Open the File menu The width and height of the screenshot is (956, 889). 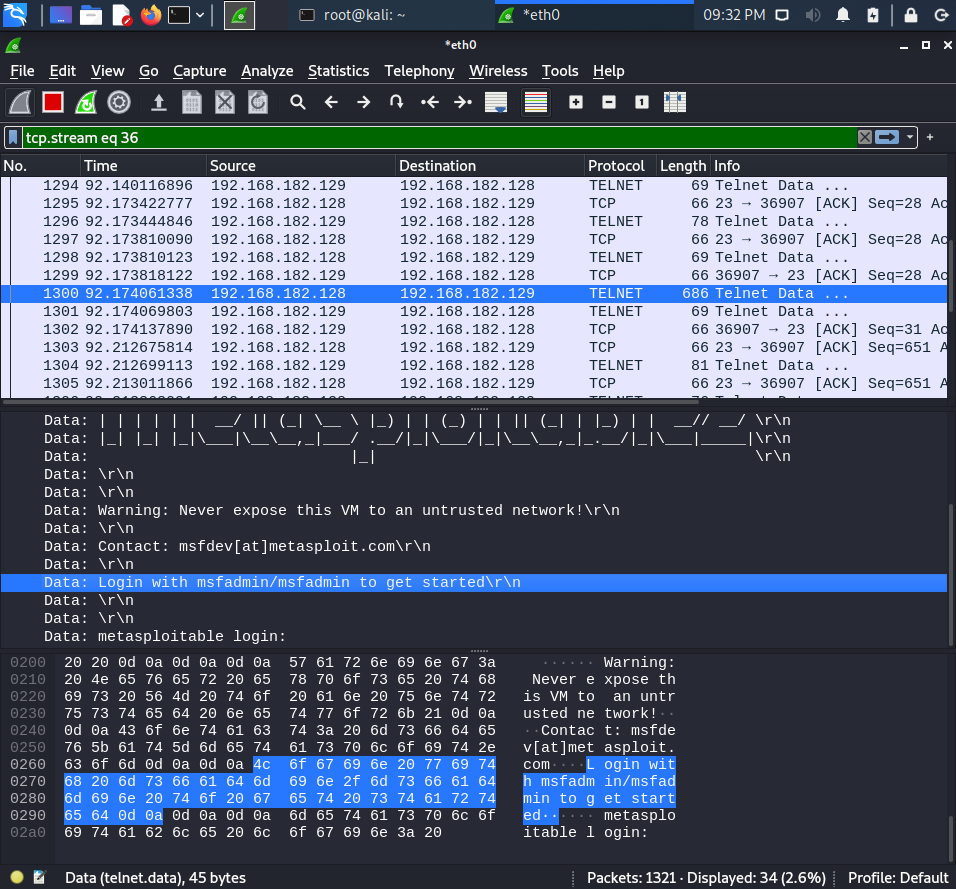pyautogui.click(x=22, y=71)
